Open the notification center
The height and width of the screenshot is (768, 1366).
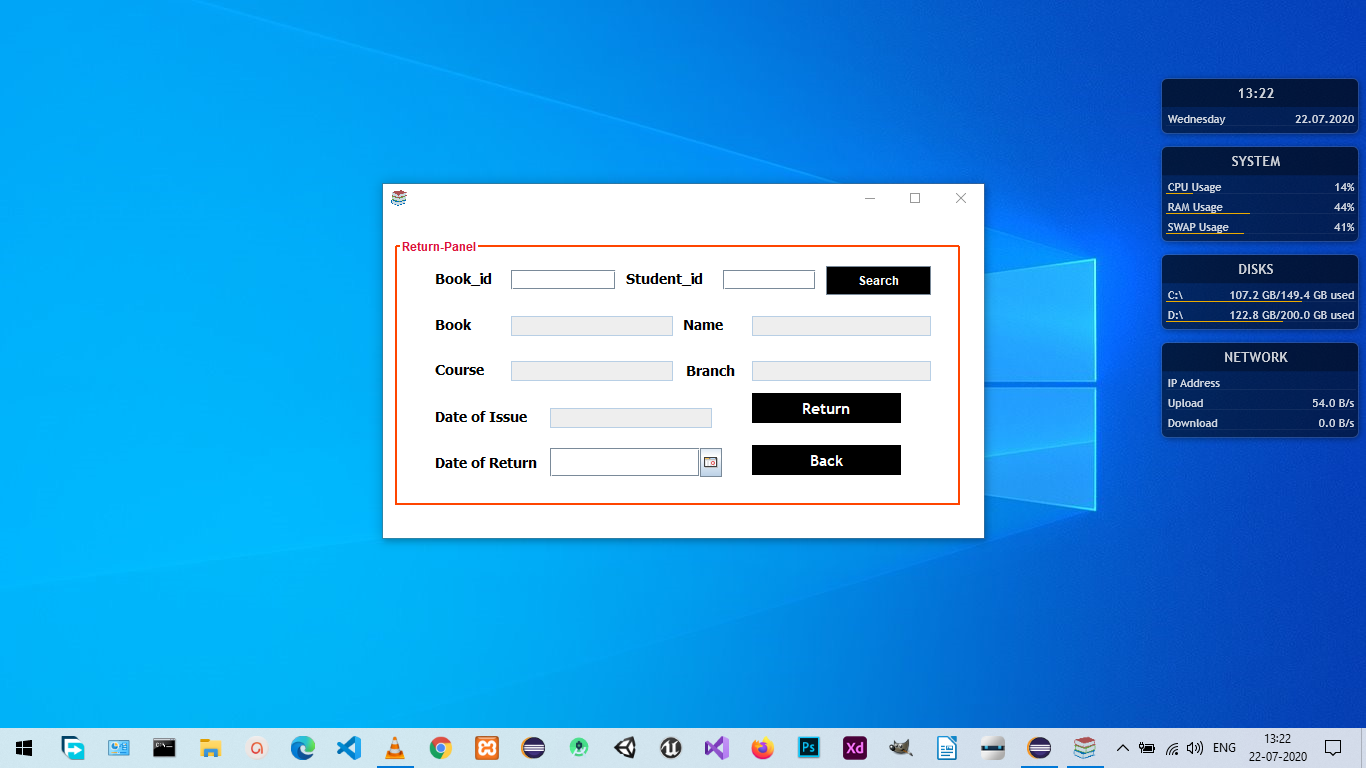pyautogui.click(x=1333, y=747)
